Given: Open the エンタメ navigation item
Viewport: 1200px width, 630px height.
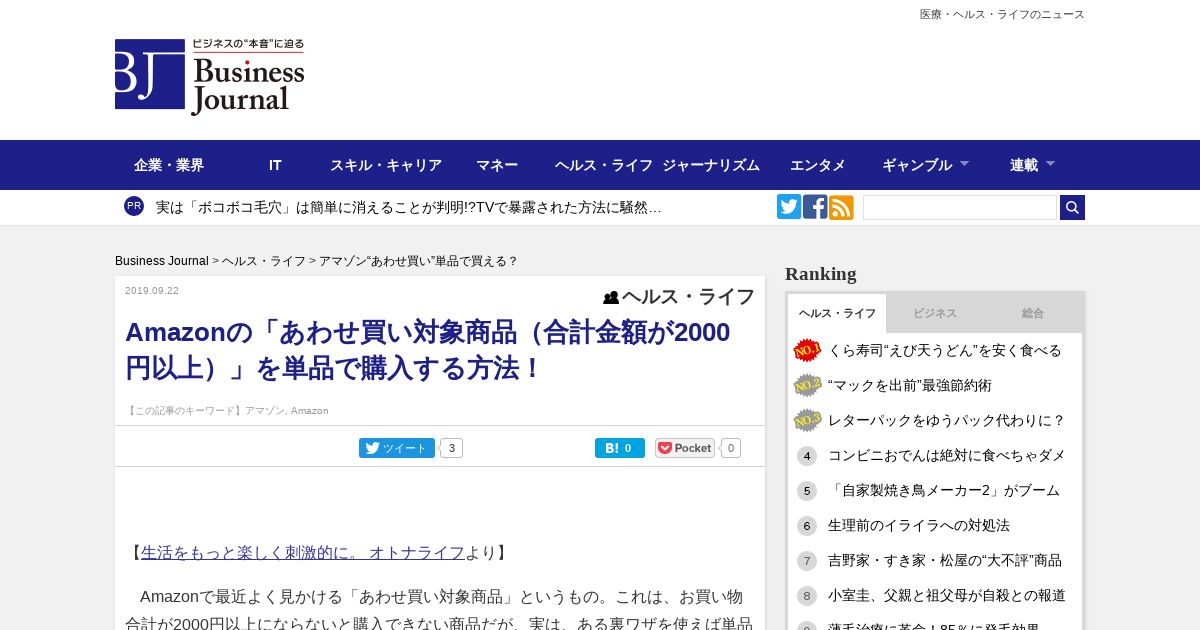Looking at the screenshot, I should (818, 165).
